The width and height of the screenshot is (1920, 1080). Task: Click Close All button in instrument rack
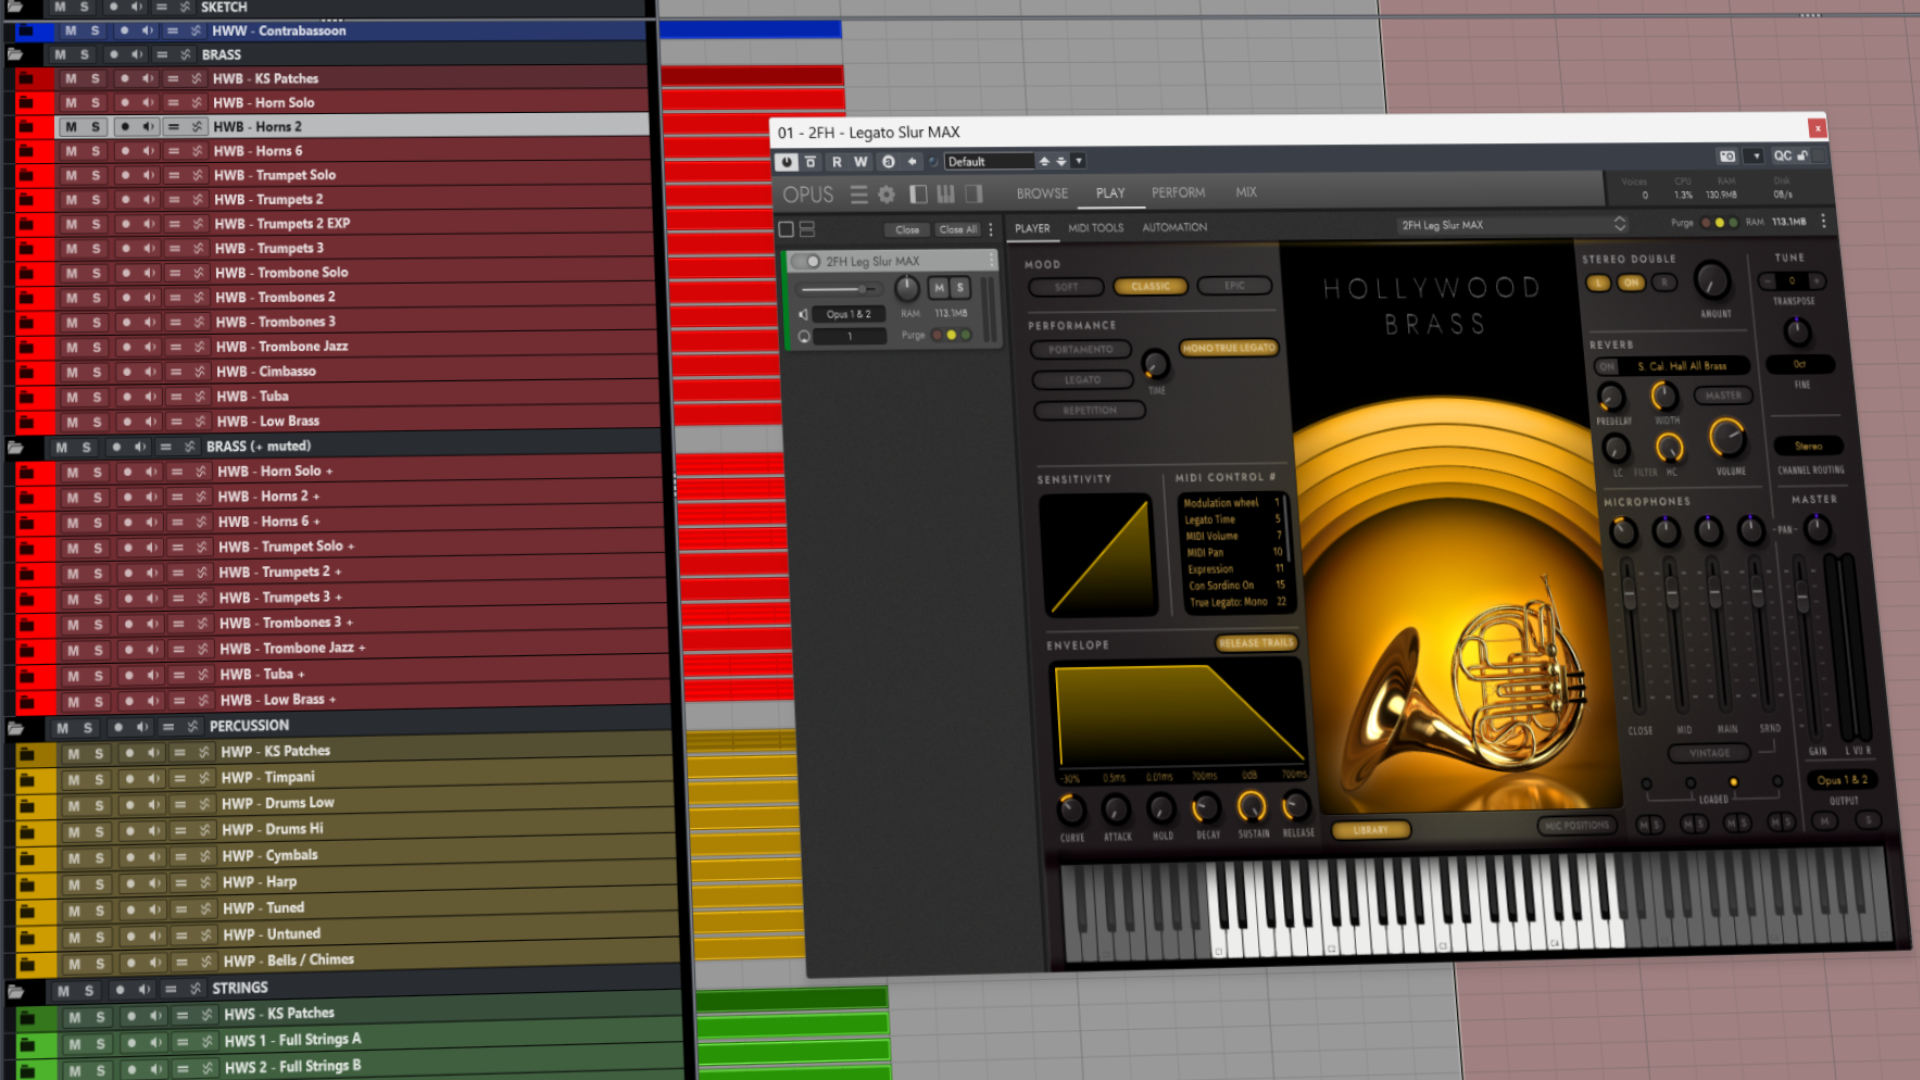coord(957,229)
